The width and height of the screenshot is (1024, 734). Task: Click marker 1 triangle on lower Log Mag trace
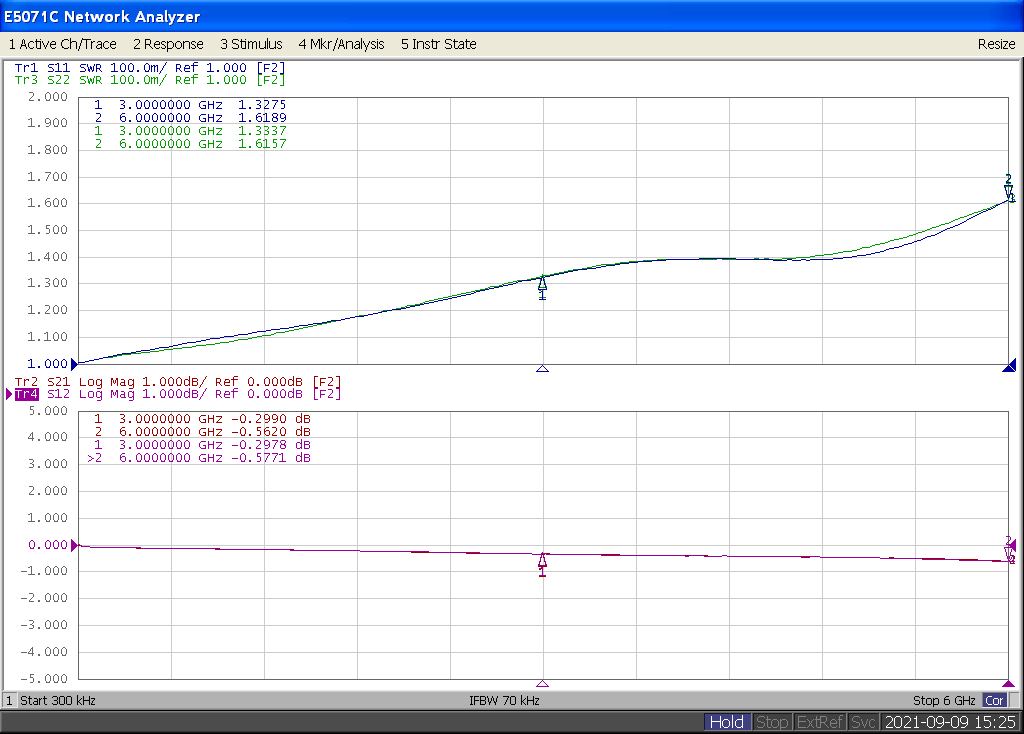(543, 560)
